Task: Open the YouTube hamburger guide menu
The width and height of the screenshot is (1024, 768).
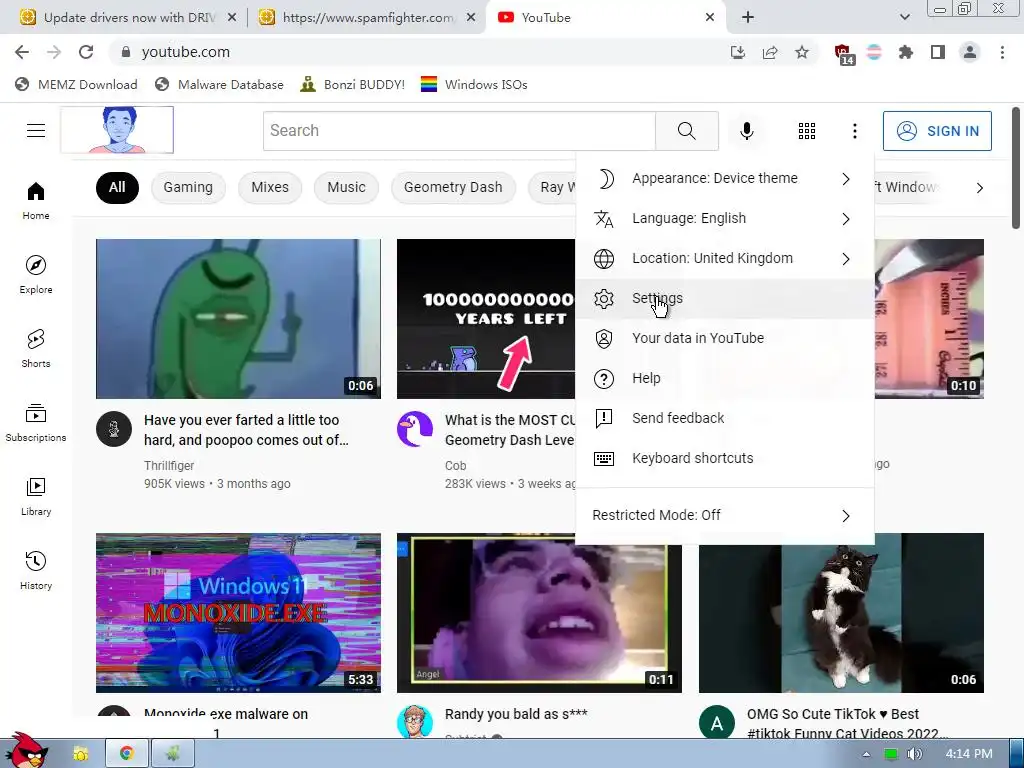Action: (36, 131)
